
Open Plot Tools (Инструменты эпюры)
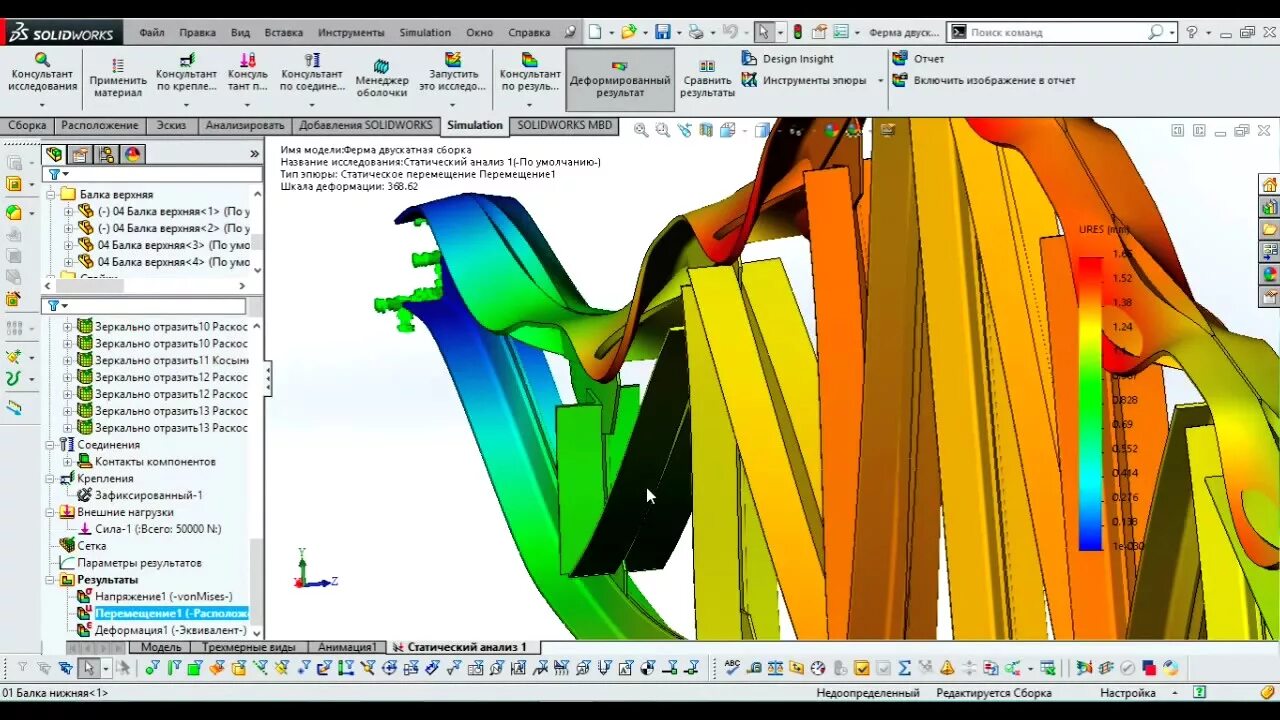(x=804, y=80)
